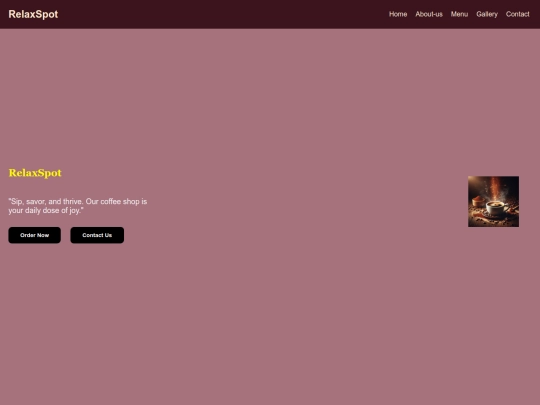Open the Menu nav link
The image size is (540, 405).
click(459, 14)
